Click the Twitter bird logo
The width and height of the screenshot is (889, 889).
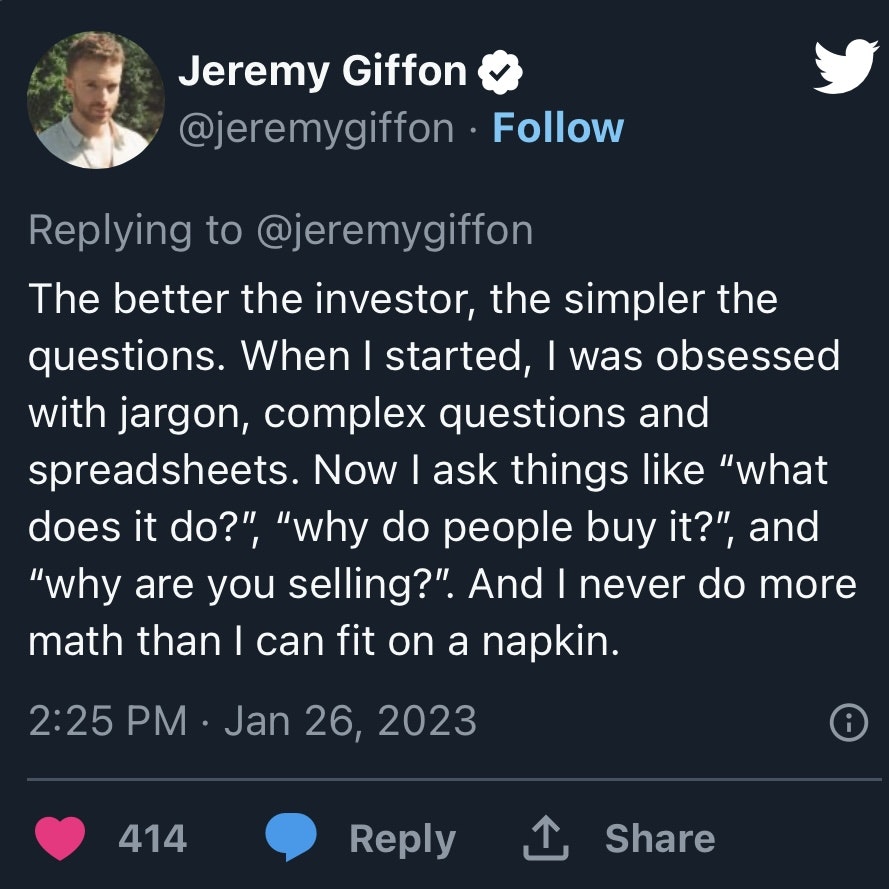click(x=845, y=66)
